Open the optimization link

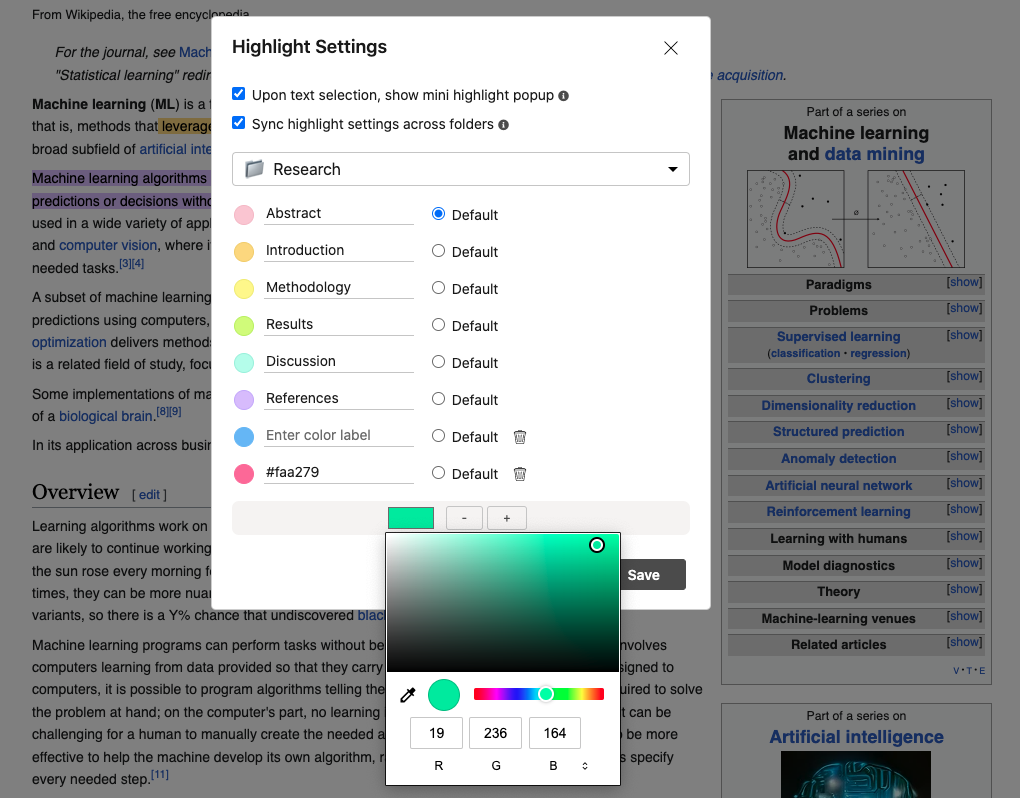(69, 342)
